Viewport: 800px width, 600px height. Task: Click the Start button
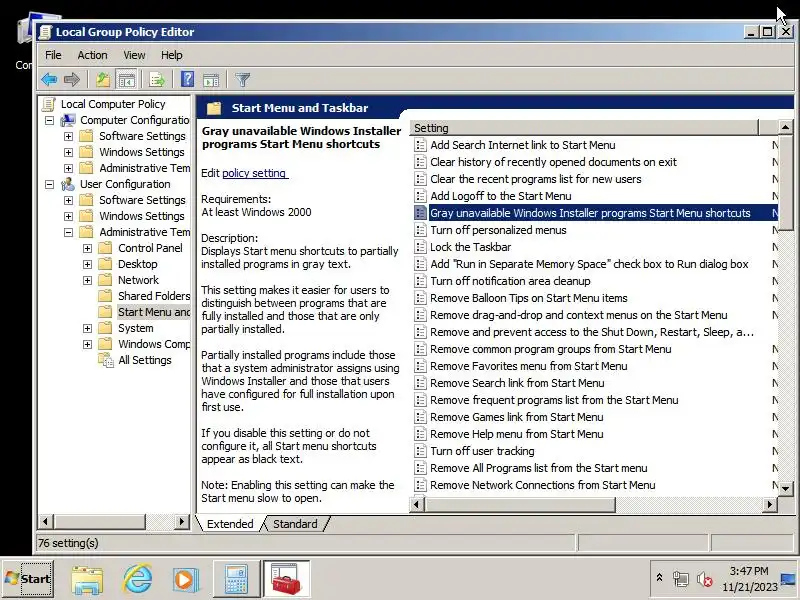28,579
